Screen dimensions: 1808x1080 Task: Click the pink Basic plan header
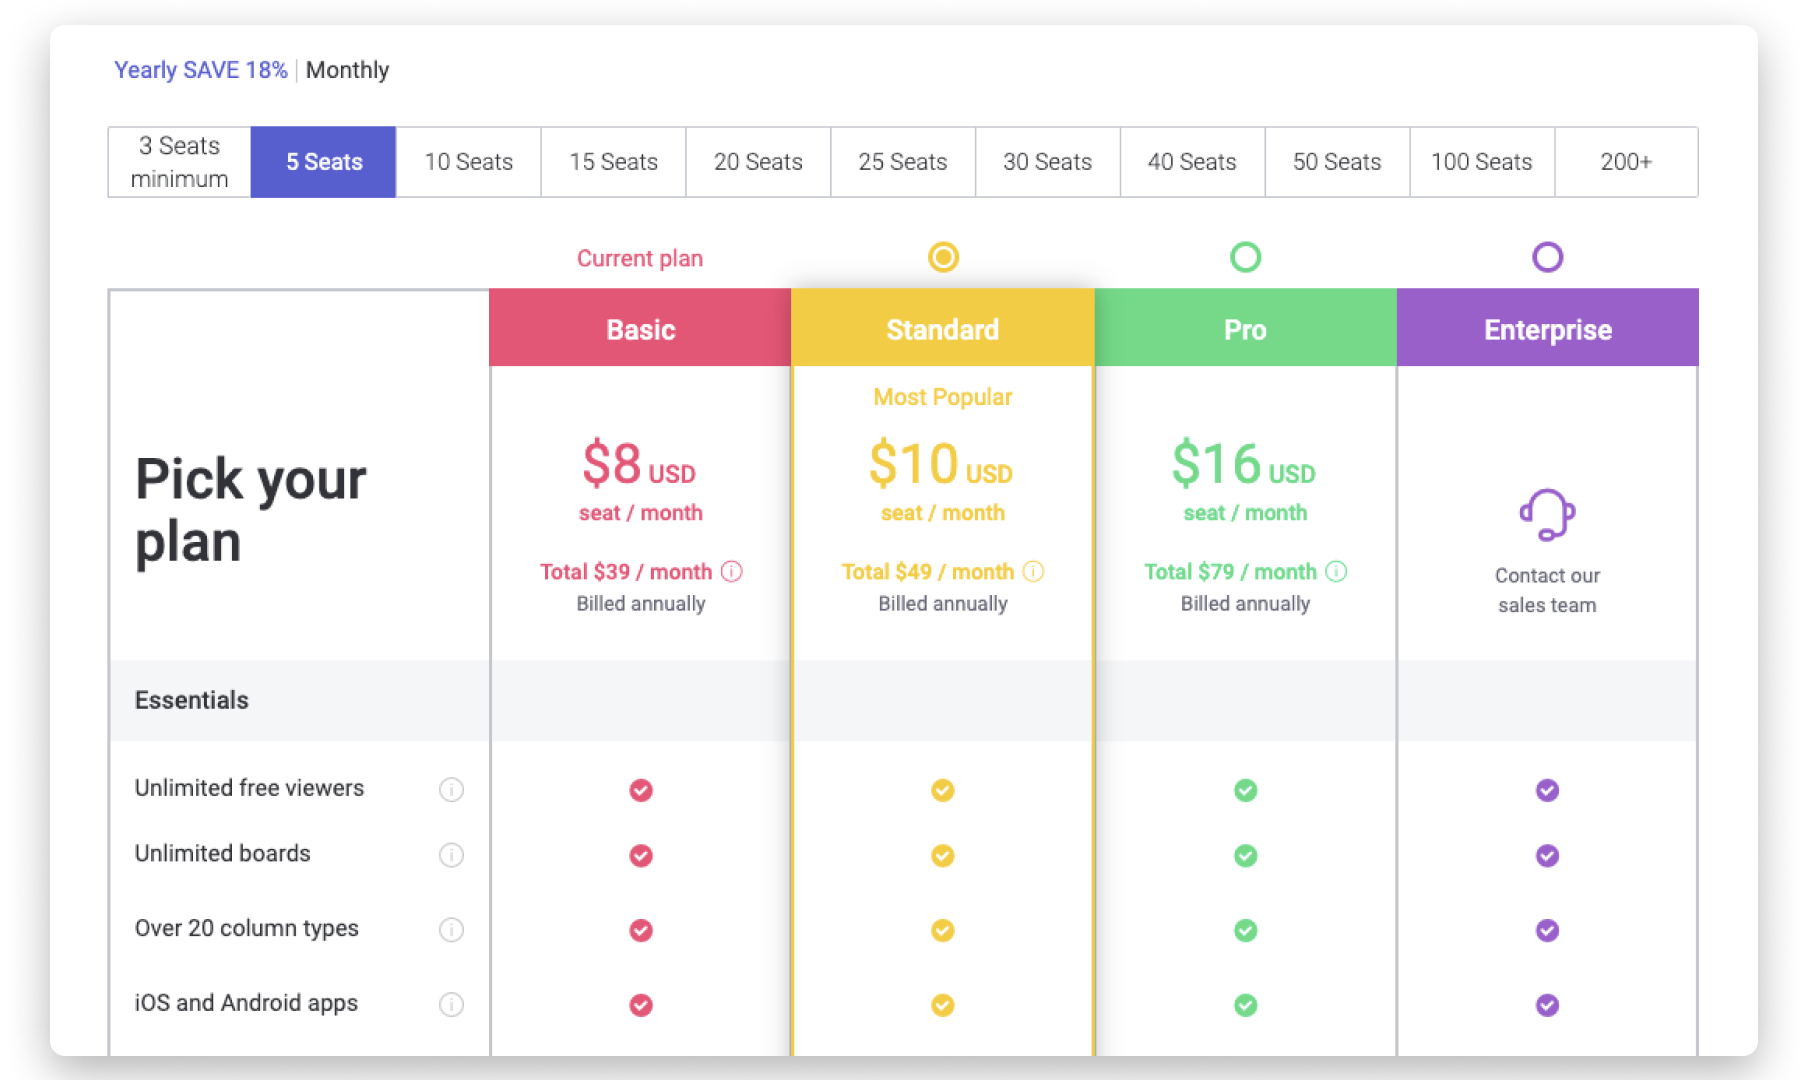point(640,329)
